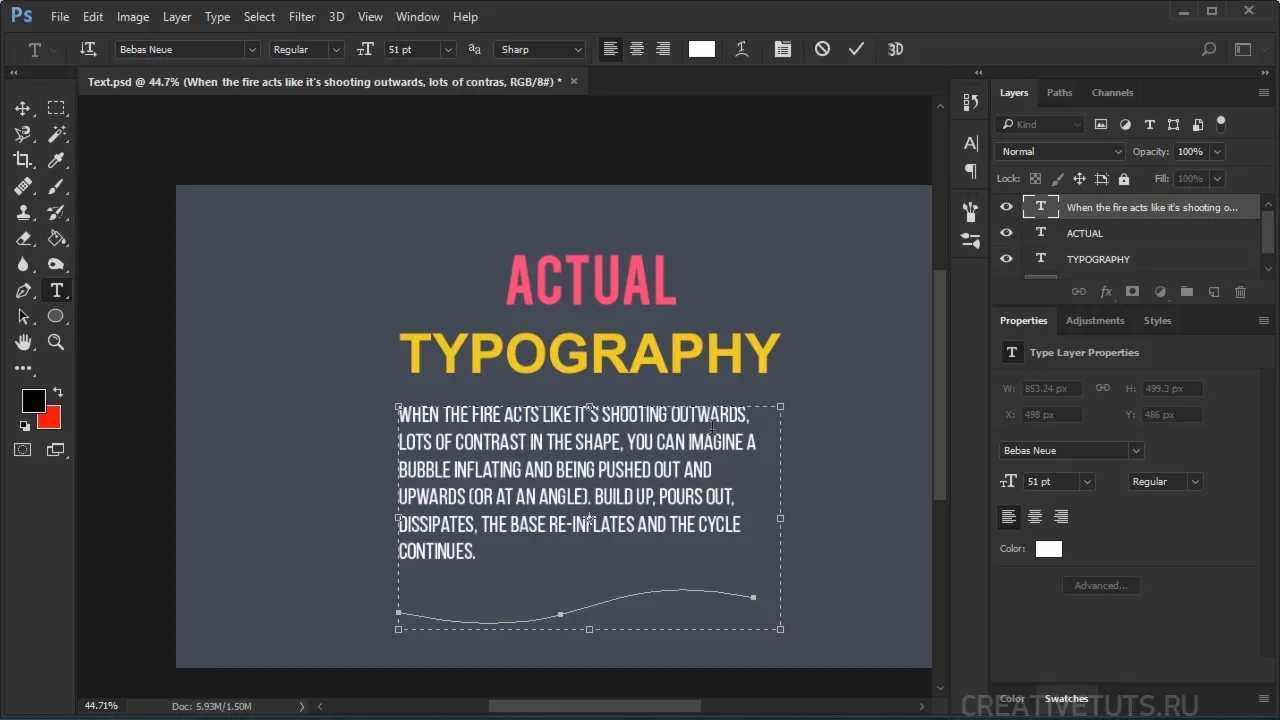Open the Filter menu
Screen dimensions: 1280x720
[x=301, y=17]
